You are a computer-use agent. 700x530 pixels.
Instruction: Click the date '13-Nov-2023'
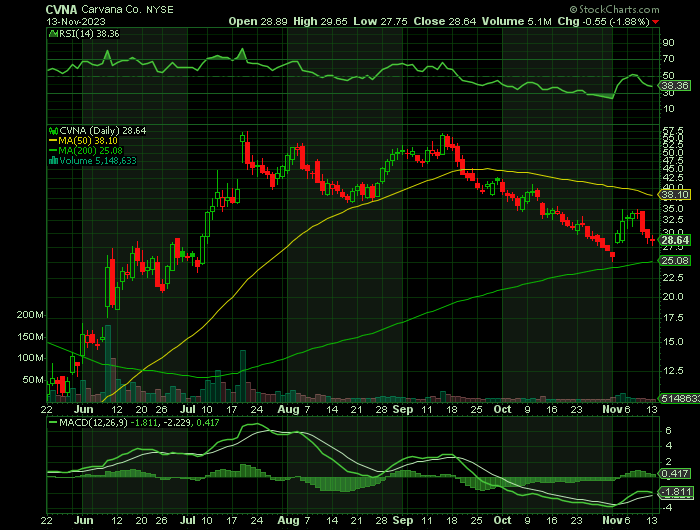76,21
